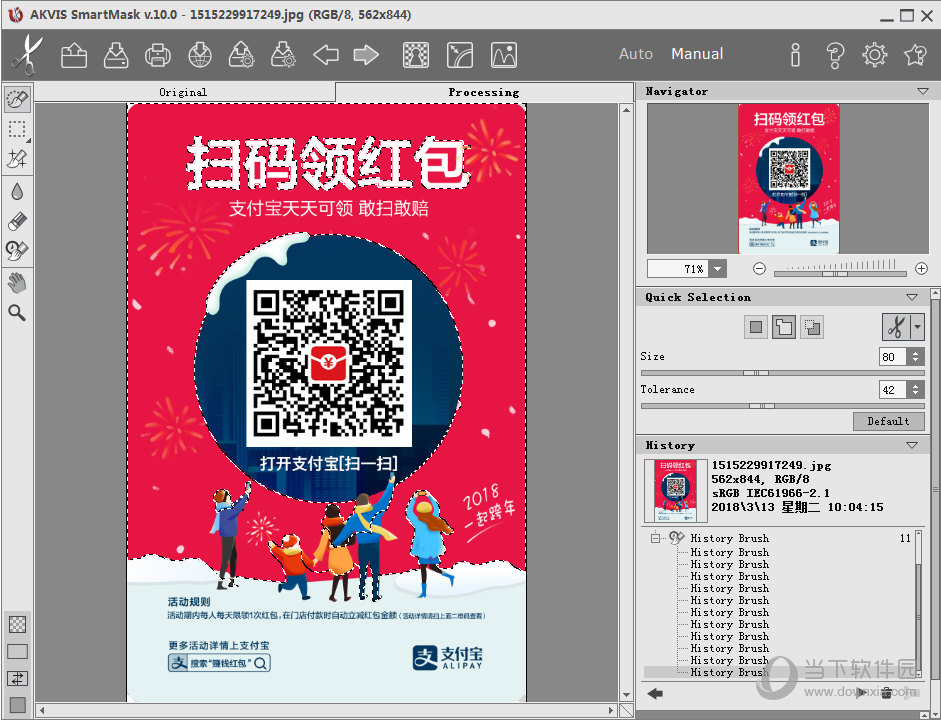The width and height of the screenshot is (941, 721).
Task: Collapse the History panel triangle
Action: (912, 445)
